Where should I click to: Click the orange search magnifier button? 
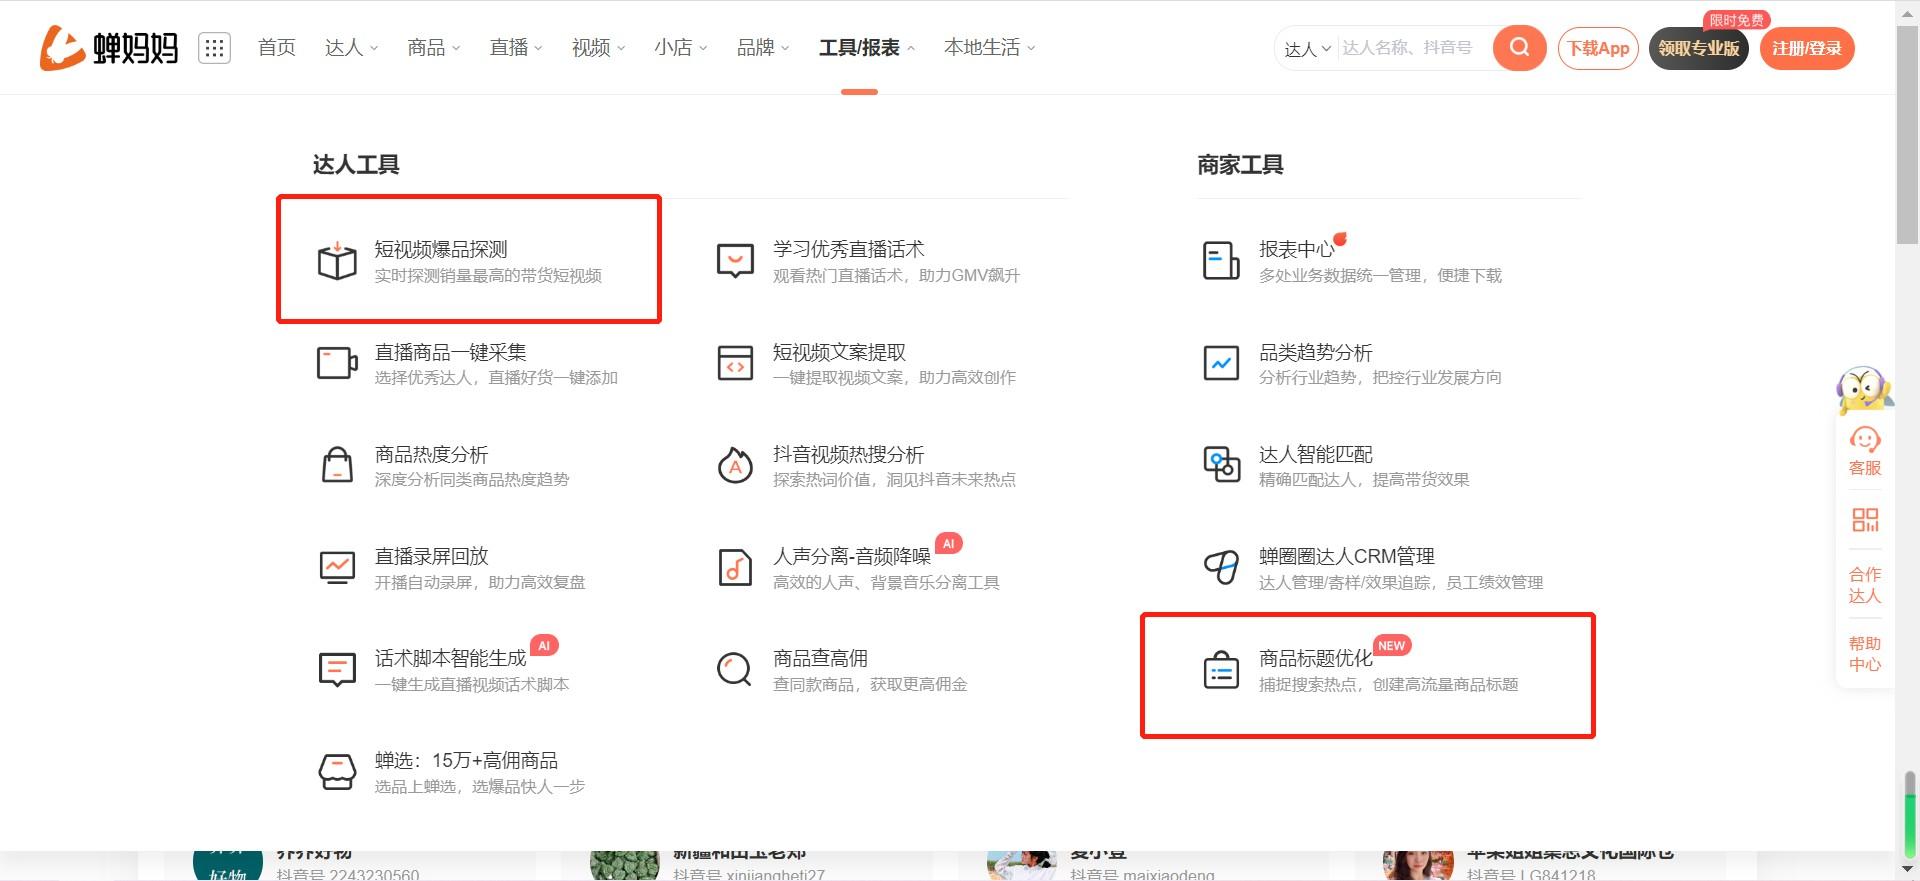(1519, 48)
